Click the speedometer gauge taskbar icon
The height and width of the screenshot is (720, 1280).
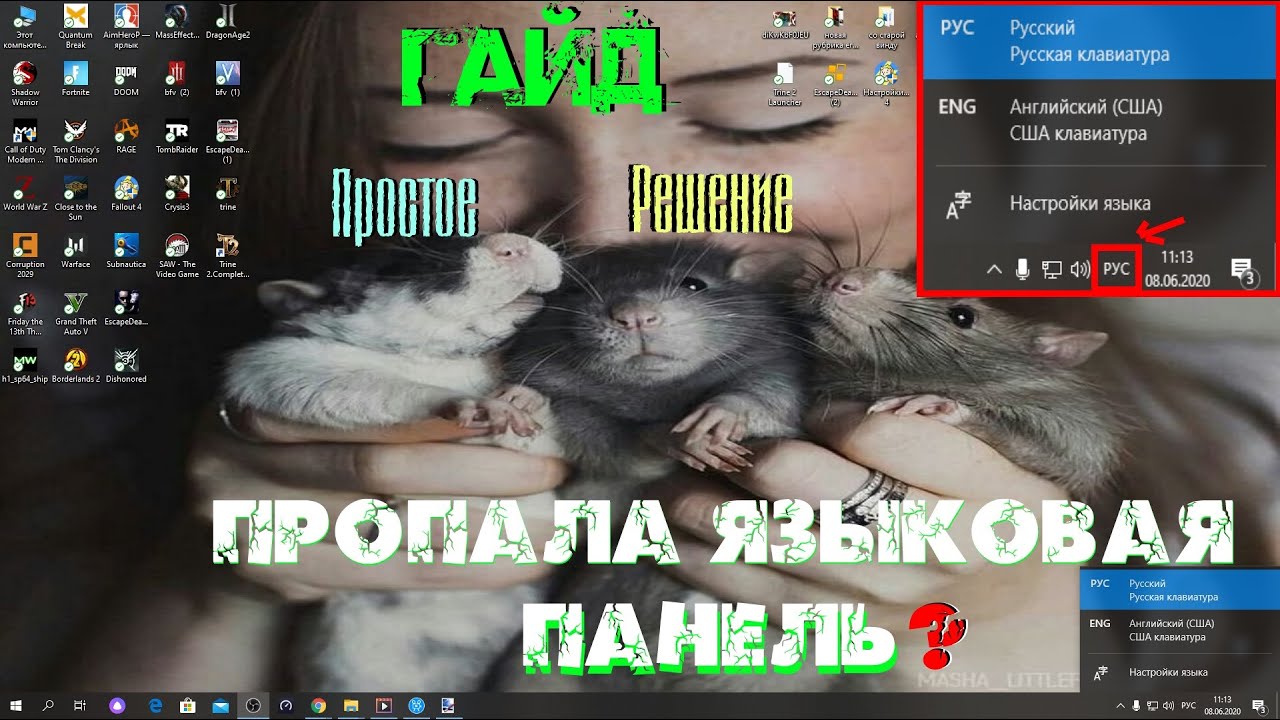coord(286,705)
